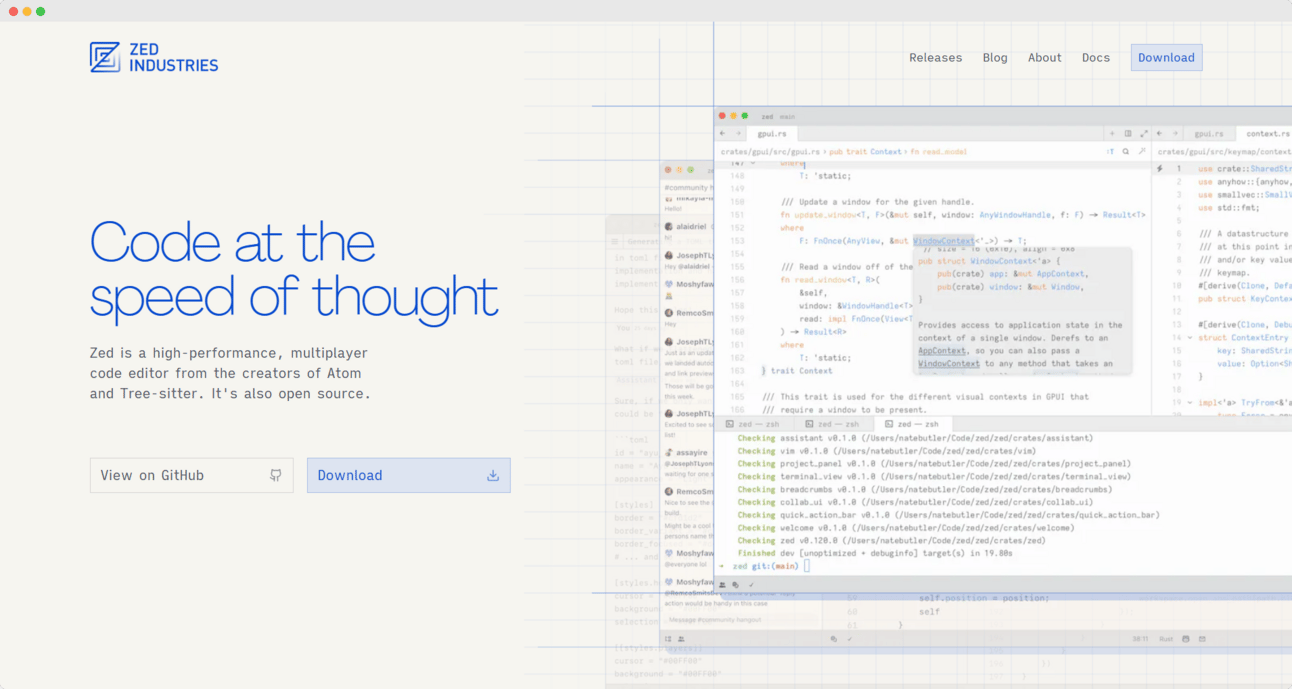The height and width of the screenshot is (689, 1292).
Task: Click the 'use std::fmt;' line in context.rs
Action: pos(1229,207)
